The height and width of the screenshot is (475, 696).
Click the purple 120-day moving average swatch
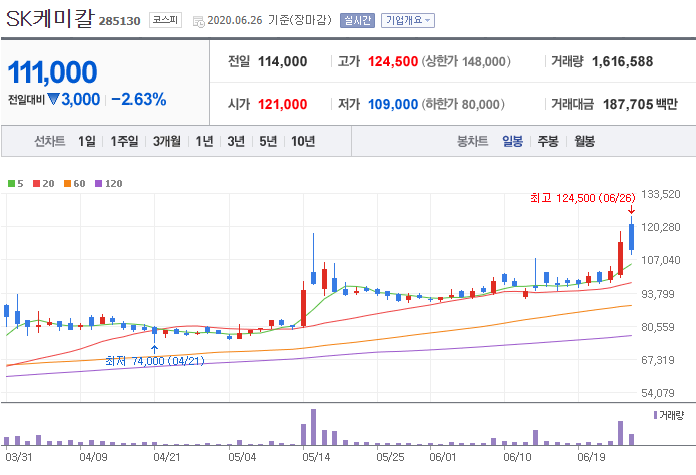point(99,183)
